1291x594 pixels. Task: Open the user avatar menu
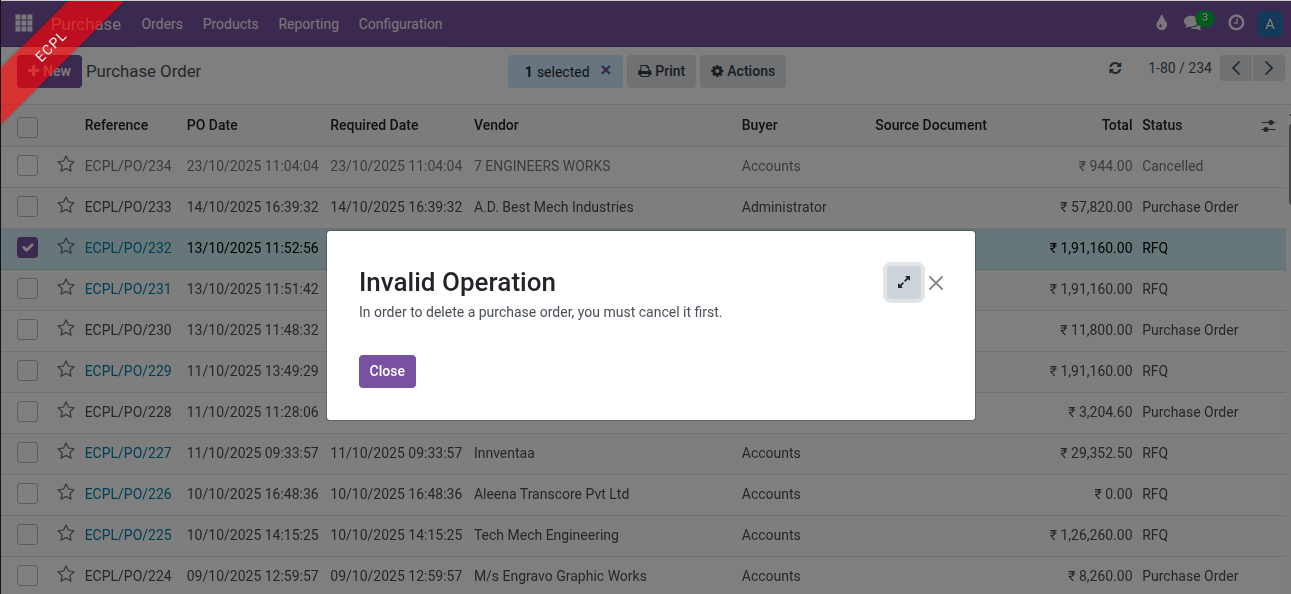[x=1270, y=24]
